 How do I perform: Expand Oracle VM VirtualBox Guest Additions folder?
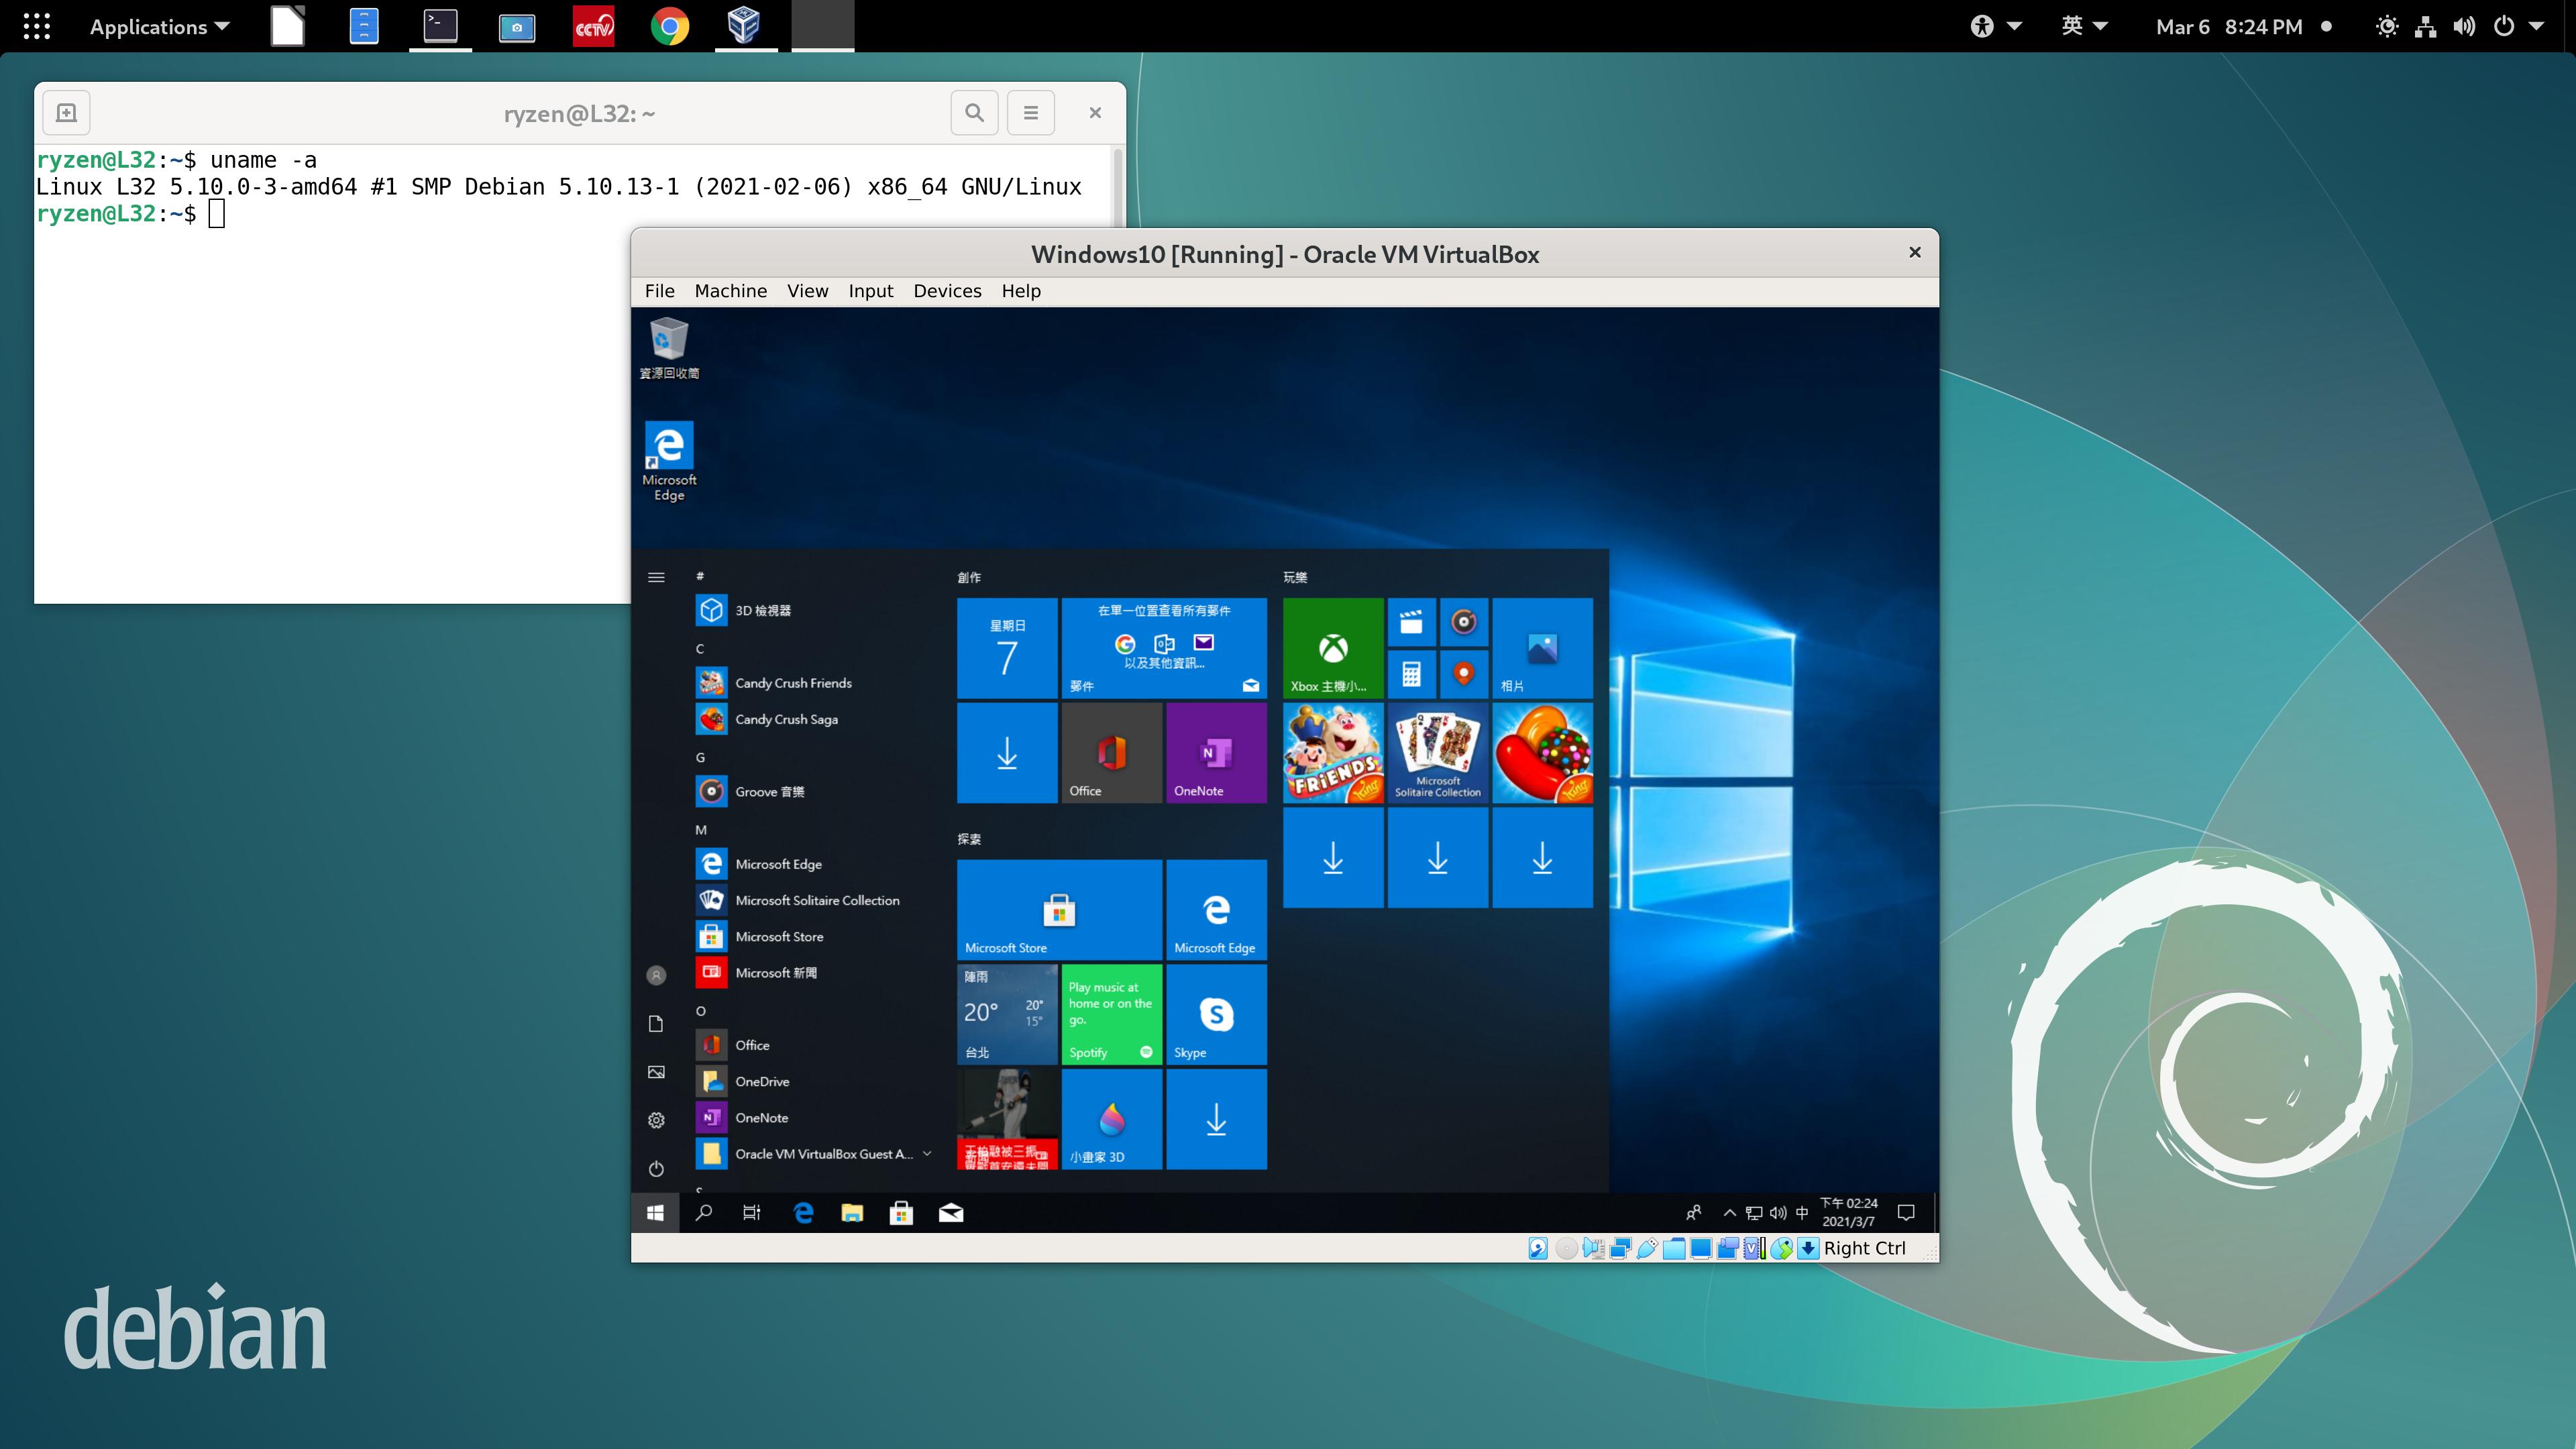click(815, 1154)
